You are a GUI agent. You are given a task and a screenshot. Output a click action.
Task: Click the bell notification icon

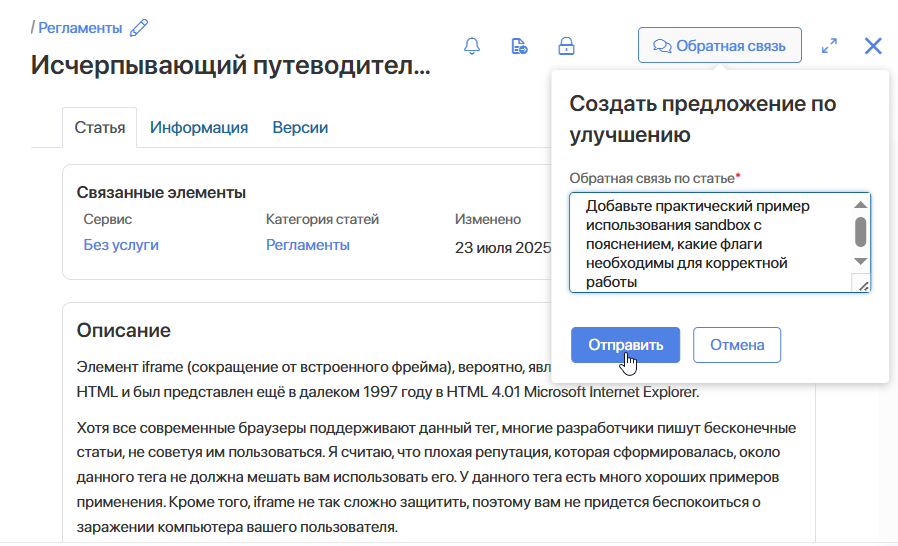tap(472, 46)
